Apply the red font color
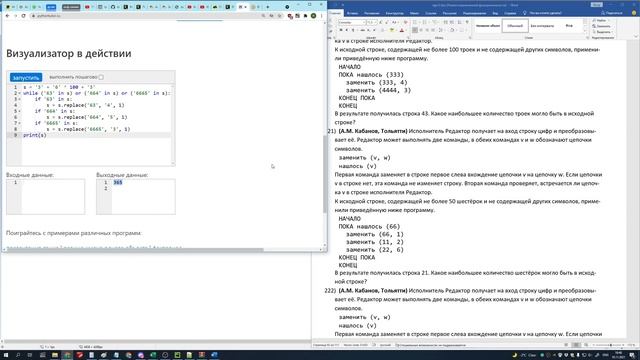Image resolution: width=640 pixels, height=360 pixels. [402, 30]
